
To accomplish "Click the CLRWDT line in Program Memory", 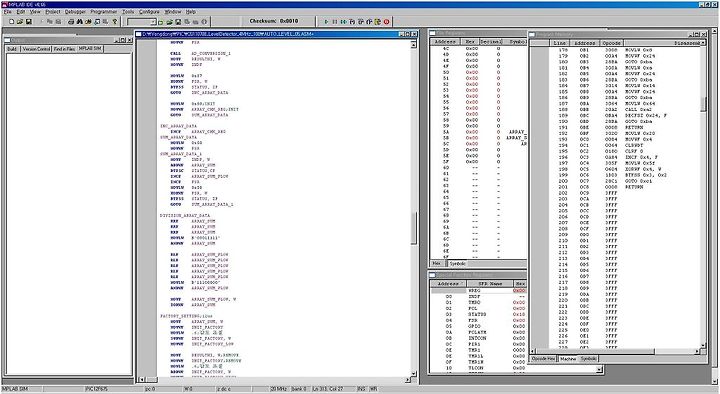I will (634, 145).
